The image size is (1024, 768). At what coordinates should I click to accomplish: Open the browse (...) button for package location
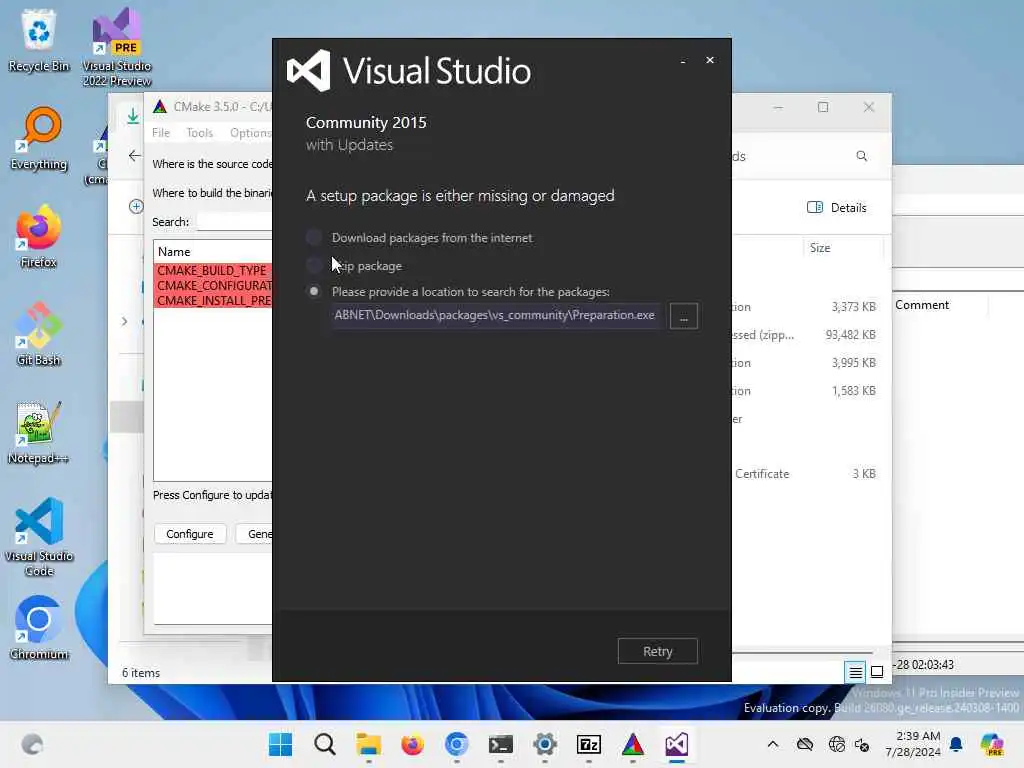[684, 316]
